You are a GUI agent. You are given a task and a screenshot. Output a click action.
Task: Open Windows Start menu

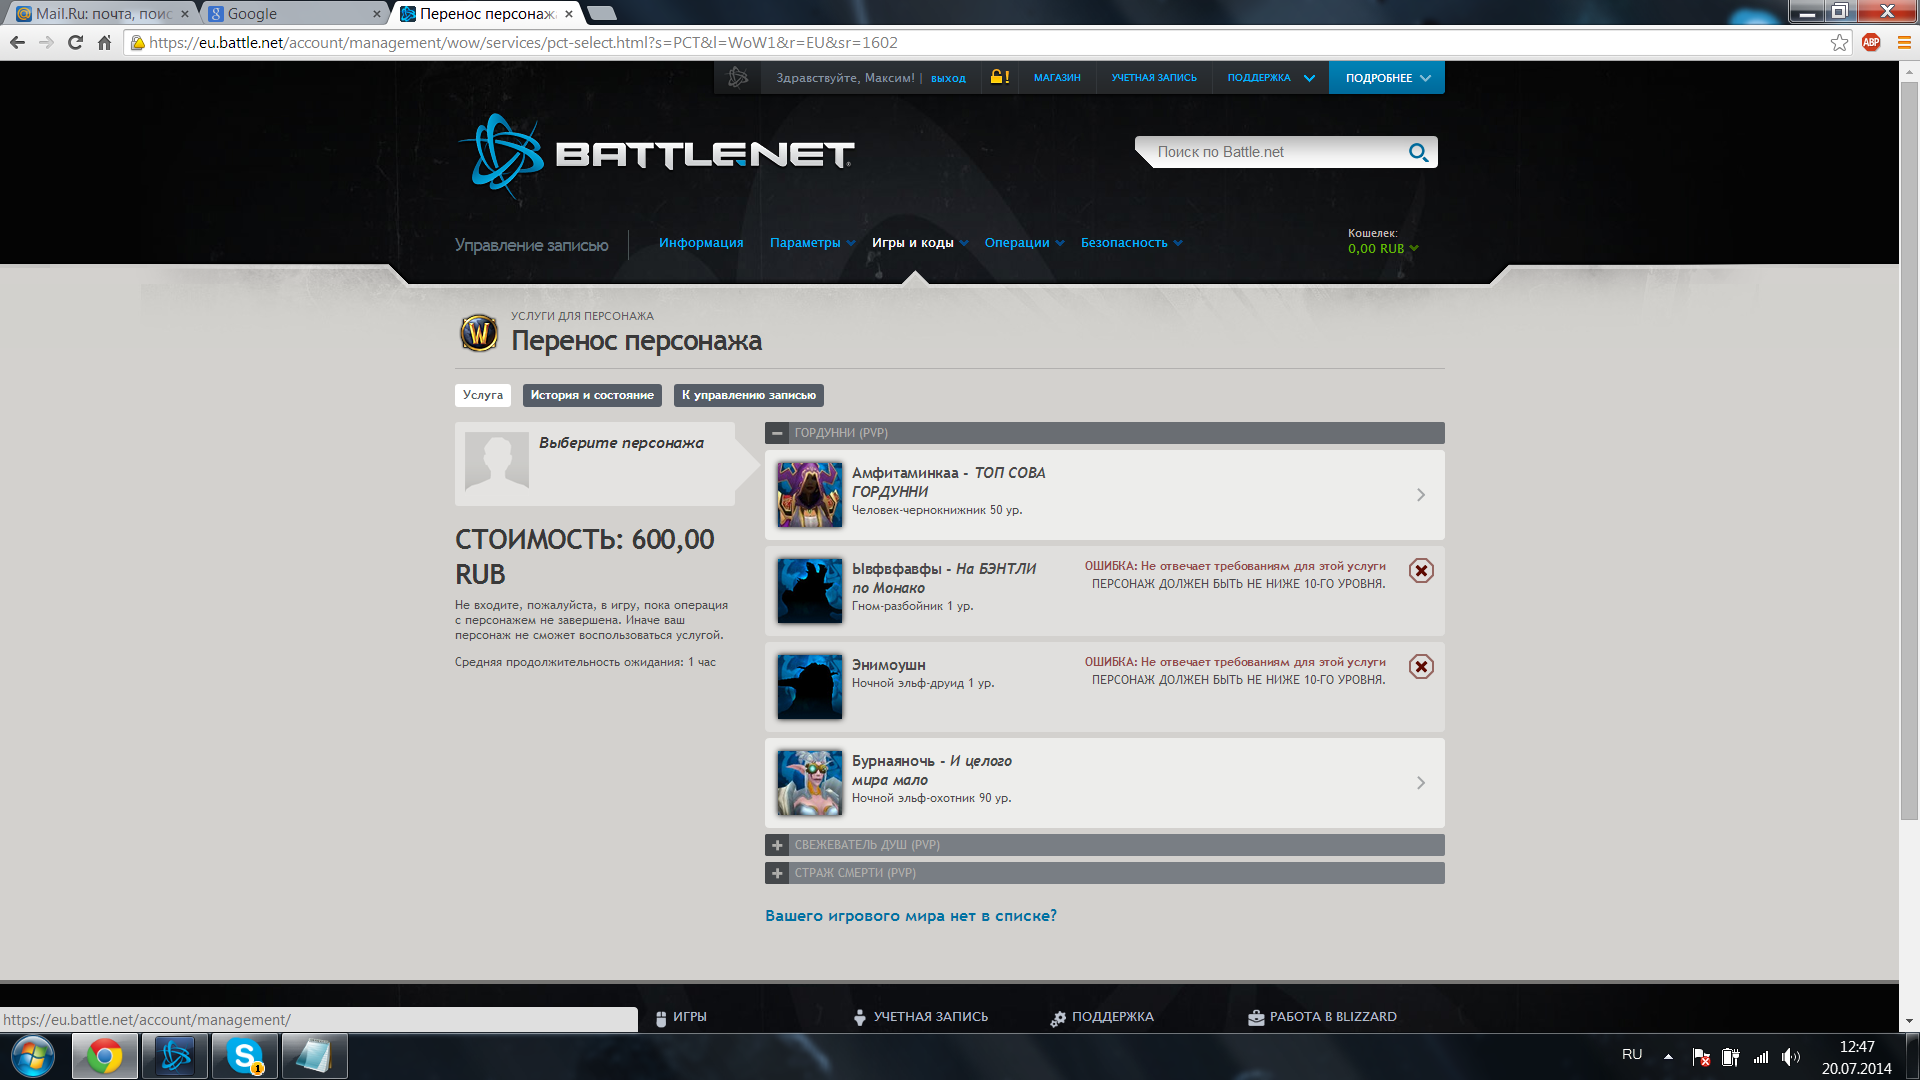[x=32, y=1056]
